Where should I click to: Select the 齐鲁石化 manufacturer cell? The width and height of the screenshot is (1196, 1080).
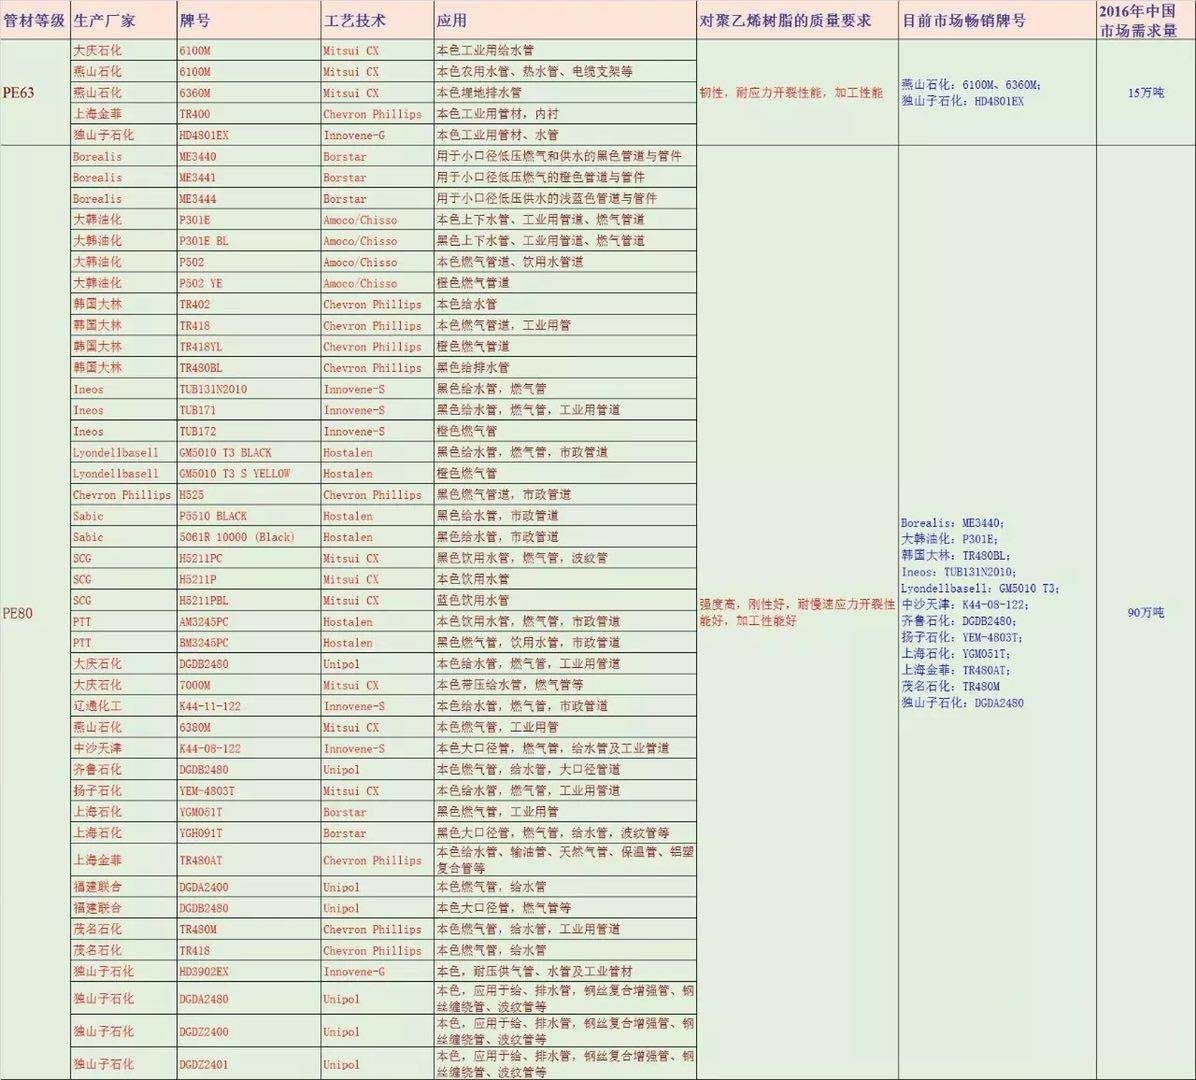pos(123,770)
